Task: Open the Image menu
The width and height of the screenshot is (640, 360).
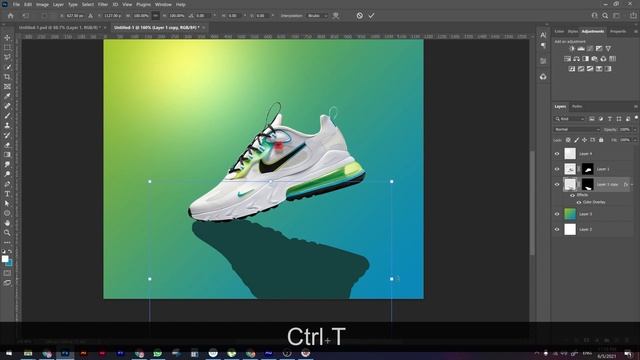Action: [x=42, y=4]
